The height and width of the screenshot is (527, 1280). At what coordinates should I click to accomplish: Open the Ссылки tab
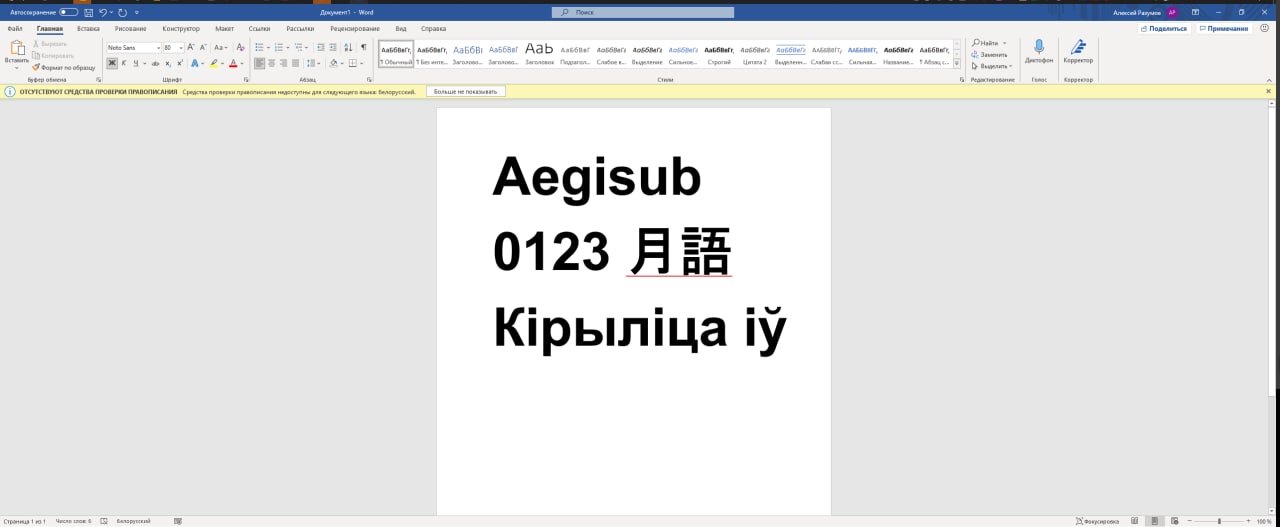coord(259,29)
